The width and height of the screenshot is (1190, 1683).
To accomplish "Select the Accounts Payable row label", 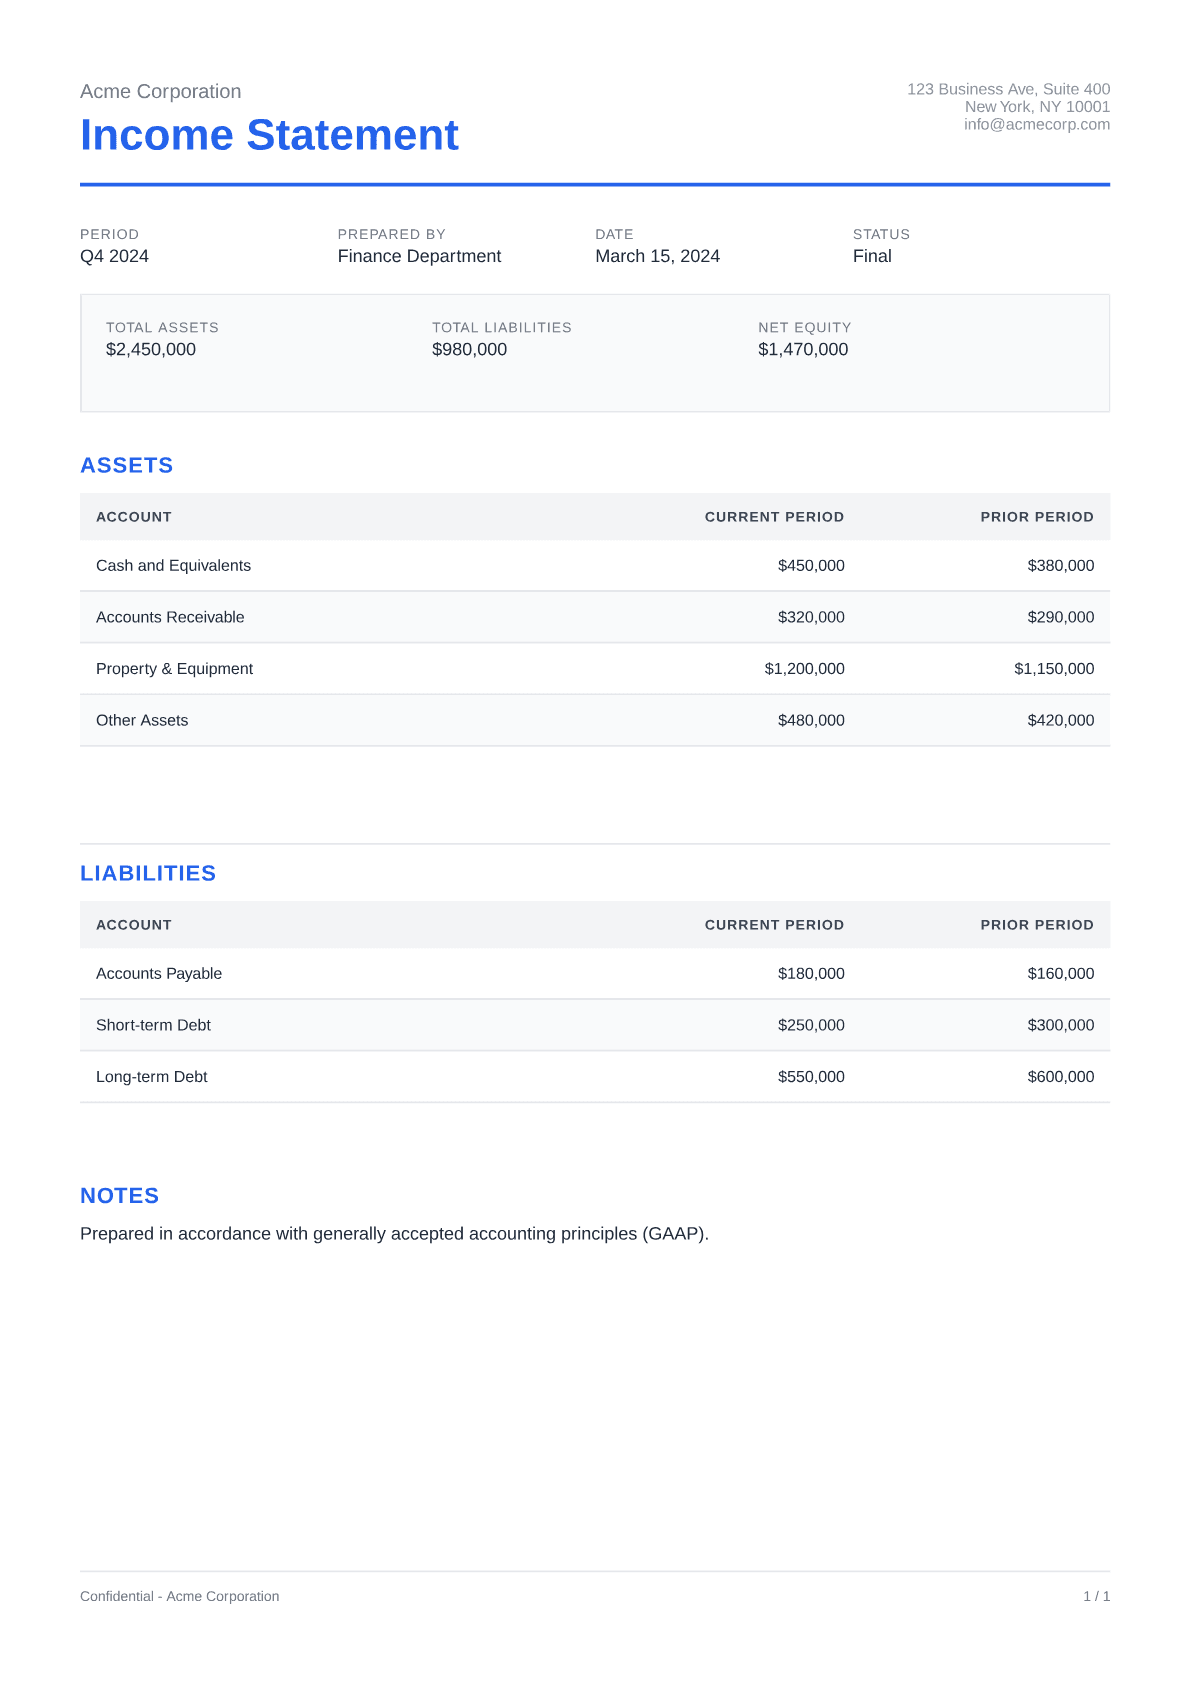I will [159, 973].
